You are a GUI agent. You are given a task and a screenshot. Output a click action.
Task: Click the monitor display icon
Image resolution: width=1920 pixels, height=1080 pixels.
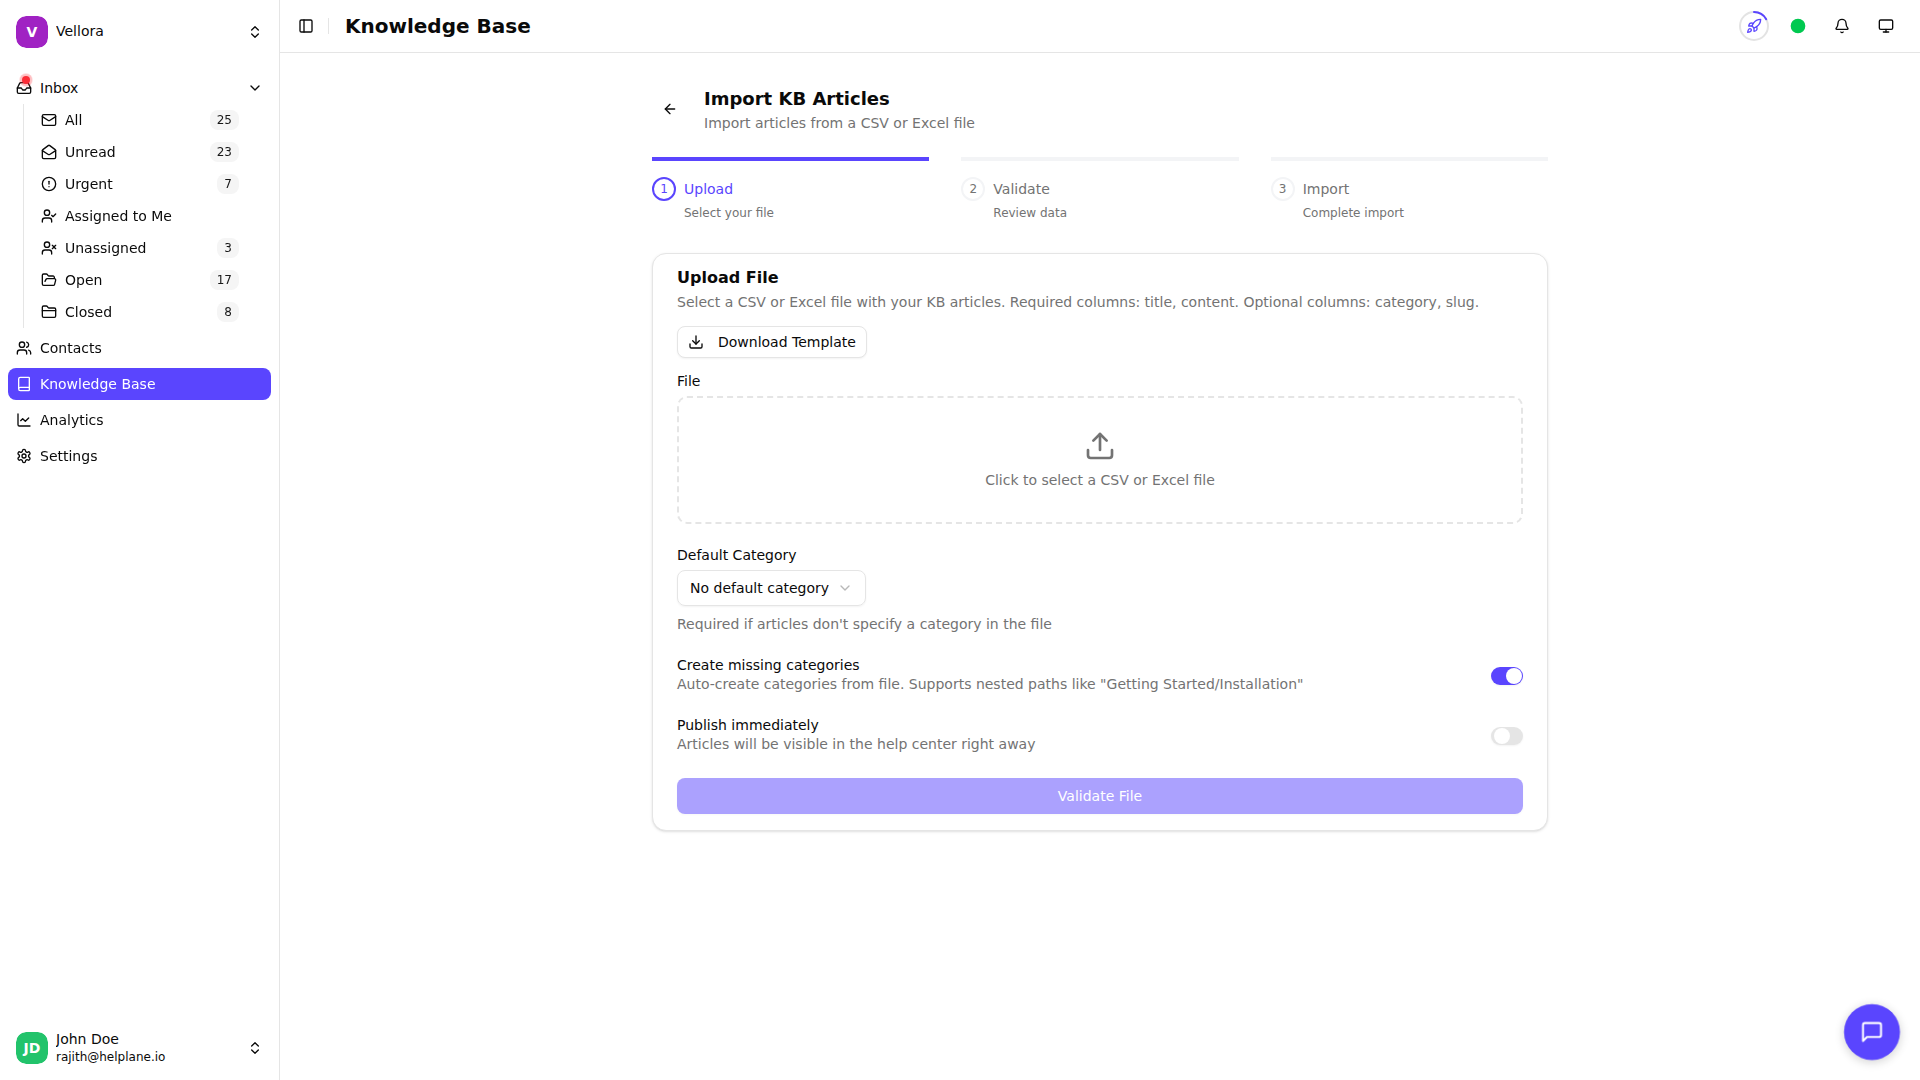coord(1886,26)
